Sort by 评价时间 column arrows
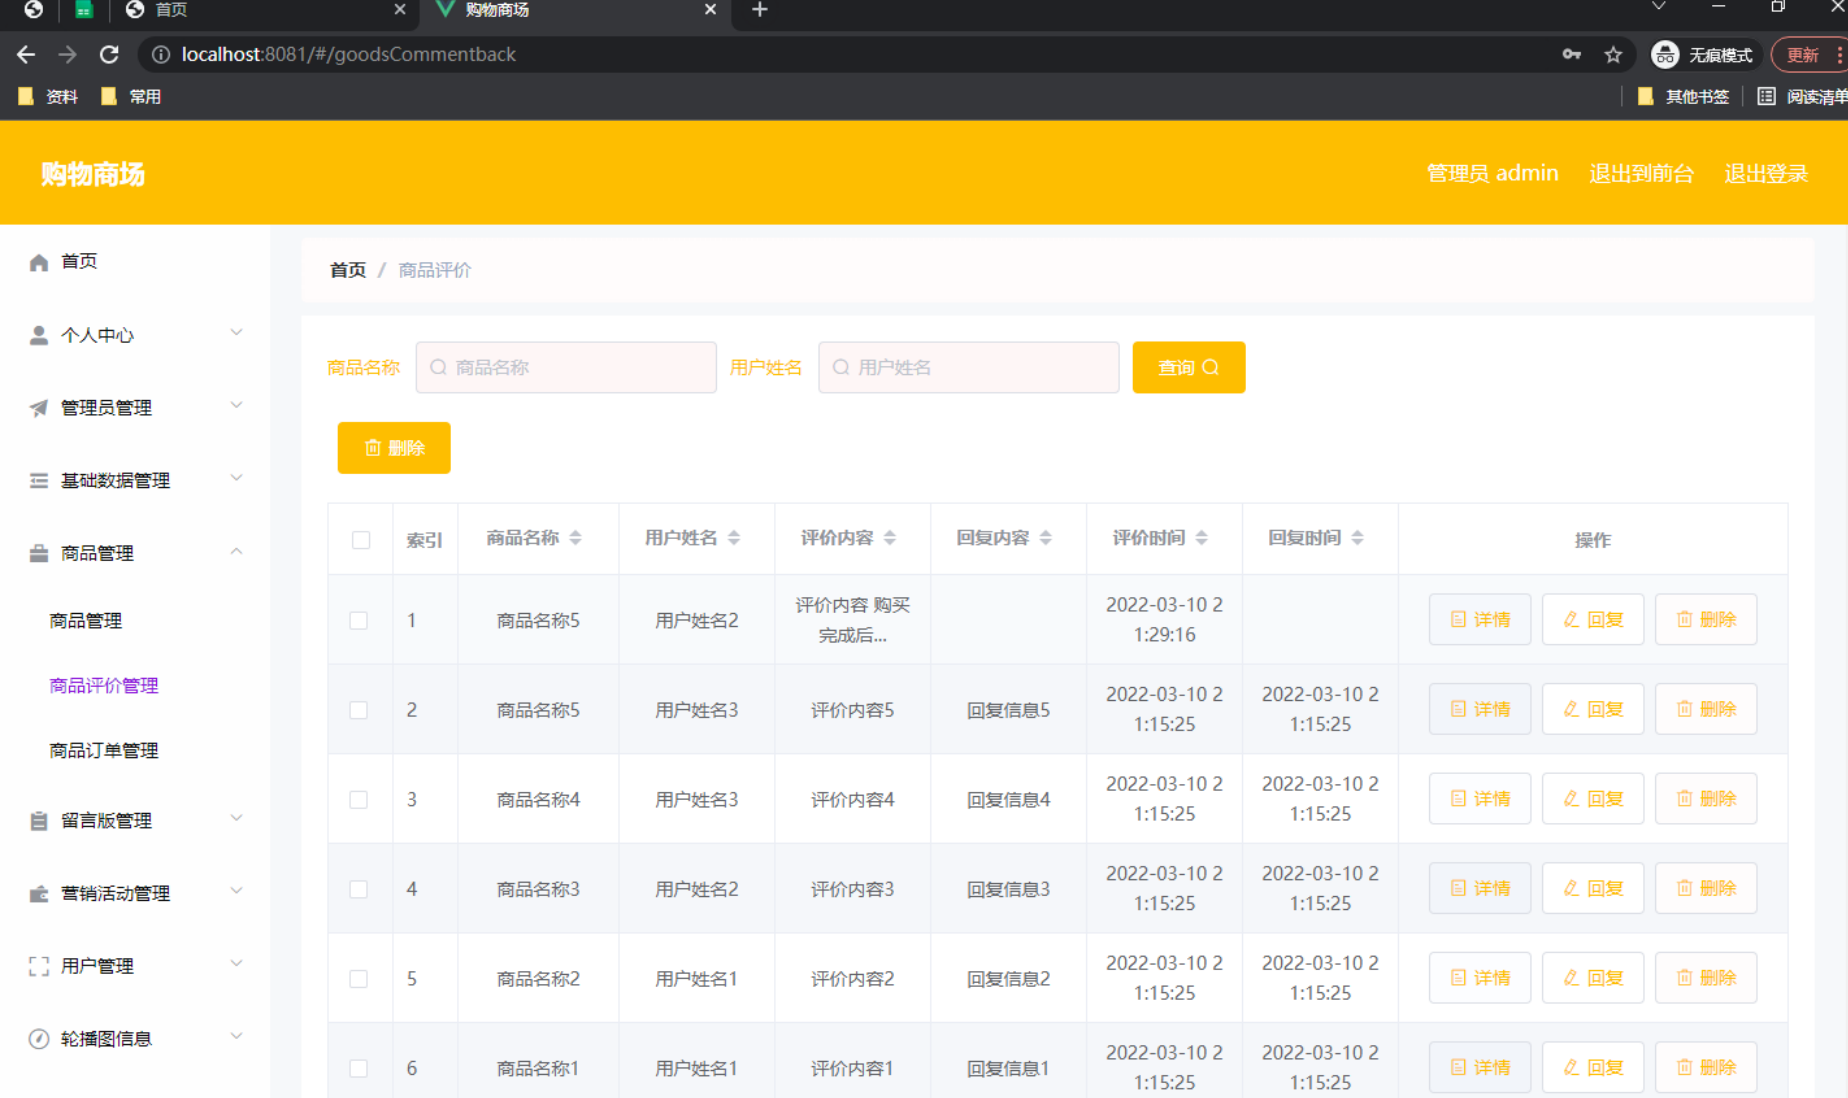1848x1098 pixels. point(1202,538)
